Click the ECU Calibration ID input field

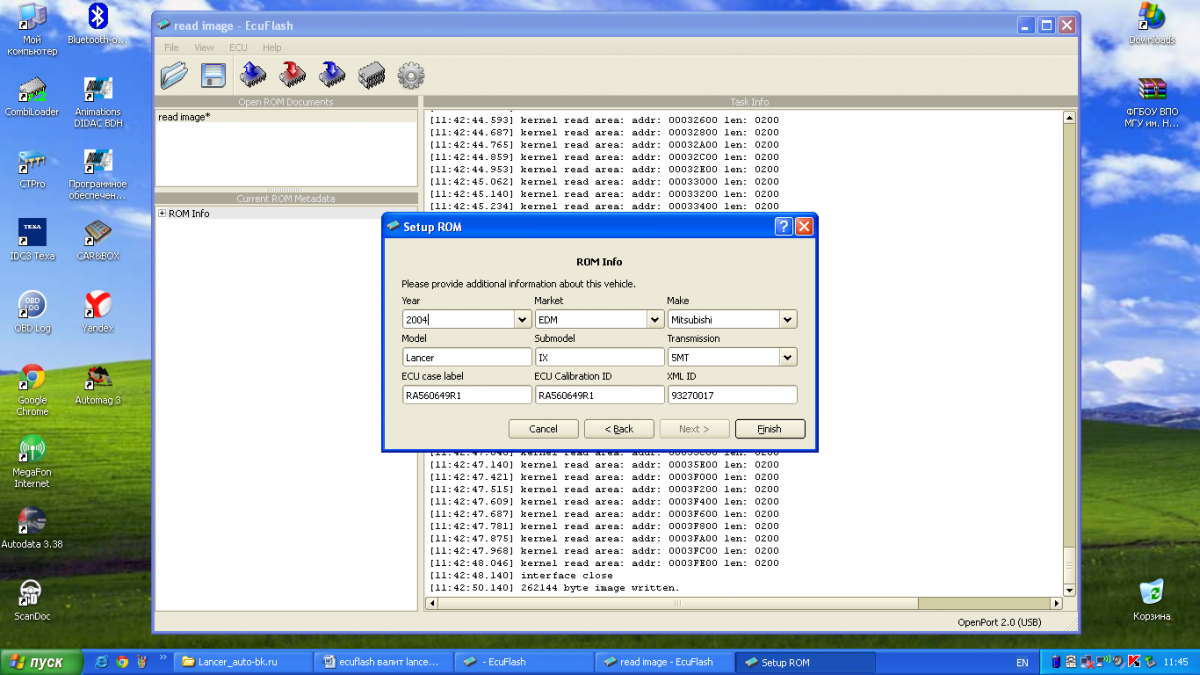[x=600, y=395]
